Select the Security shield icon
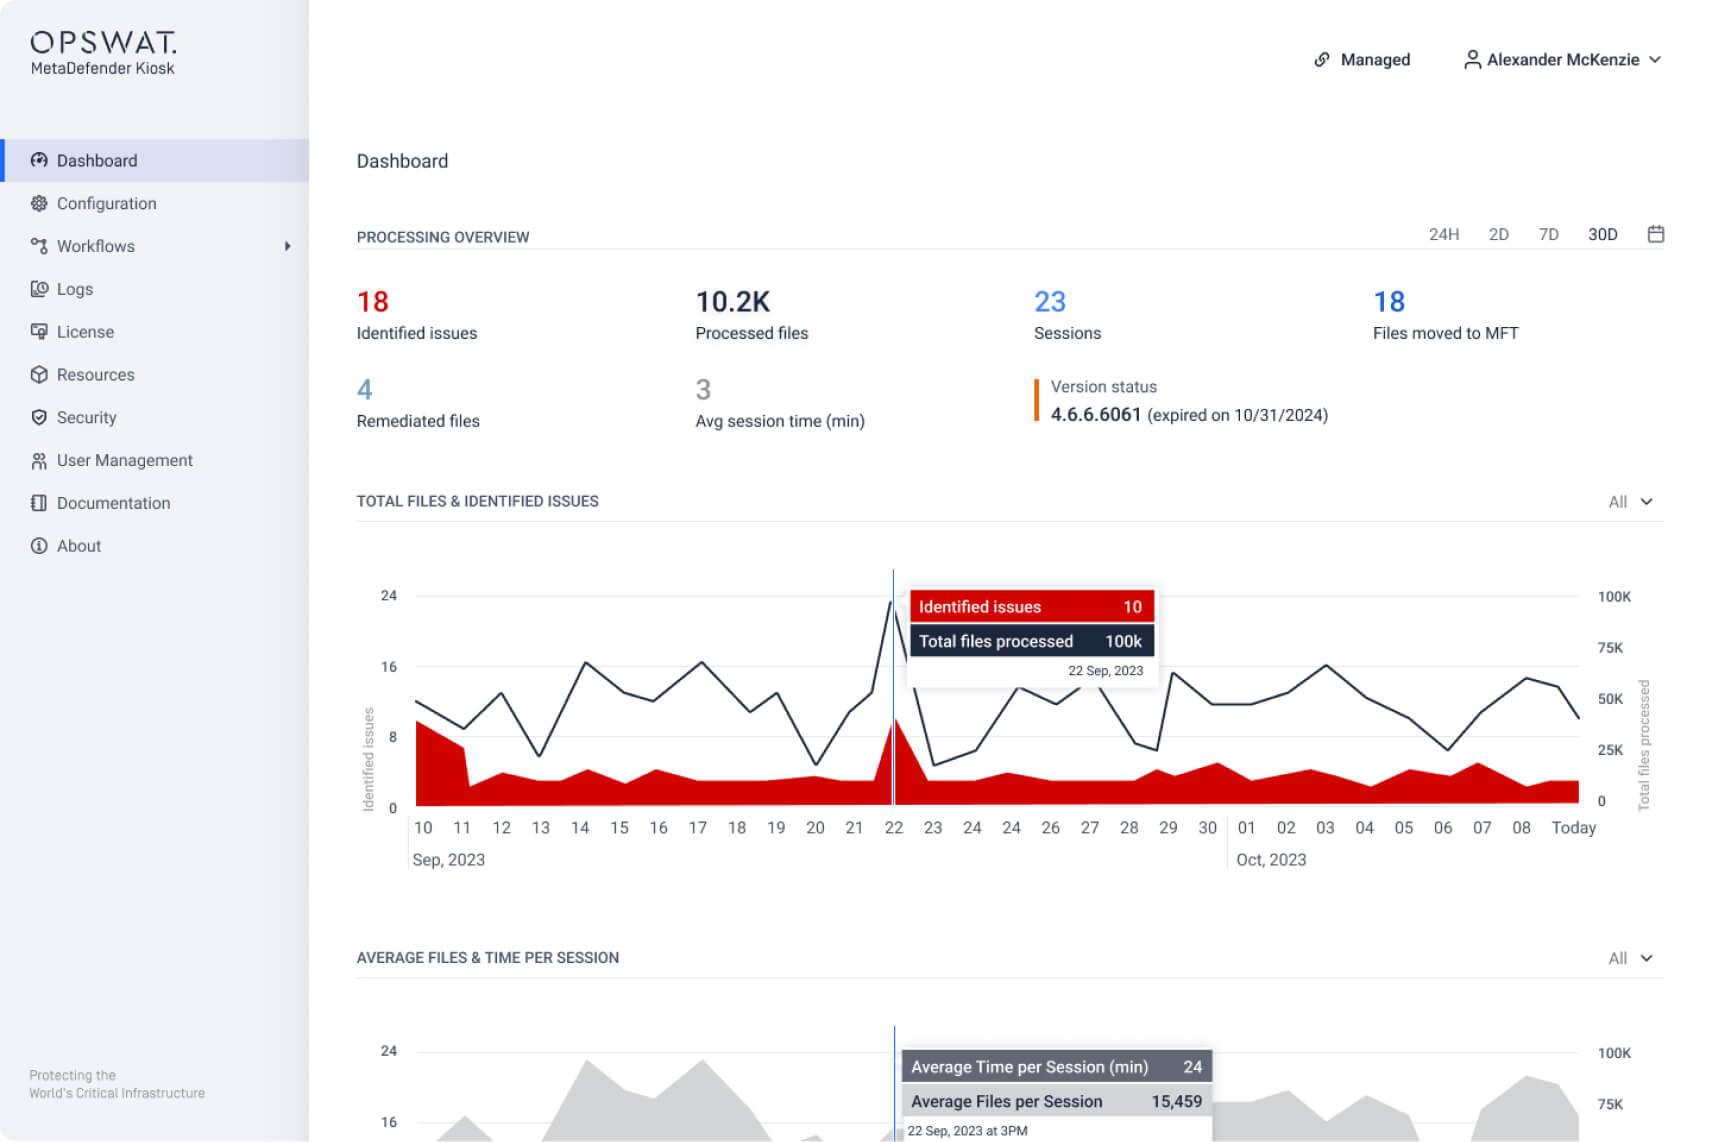The height and width of the screenshot is (1142, 1712). click(39, 417)
